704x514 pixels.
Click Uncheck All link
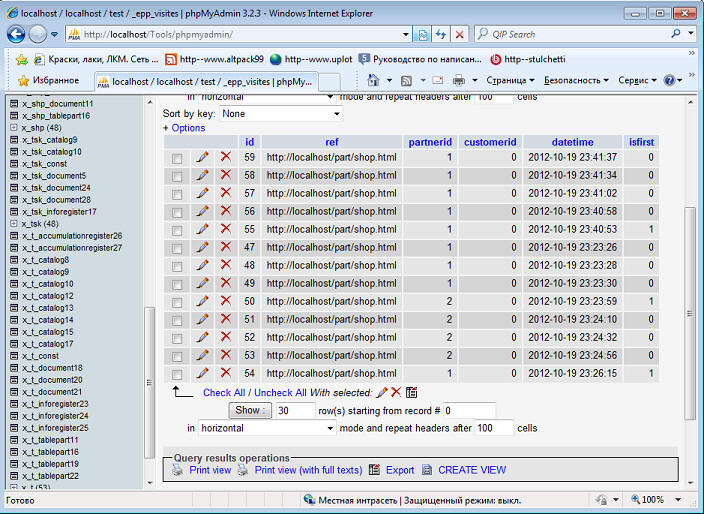click(x=280, y=393)
